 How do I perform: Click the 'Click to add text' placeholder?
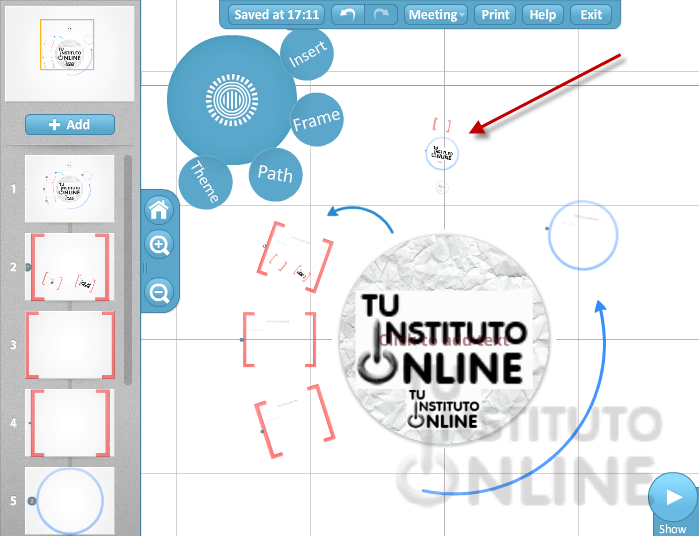pyautogui.click(x=444, y=341)
